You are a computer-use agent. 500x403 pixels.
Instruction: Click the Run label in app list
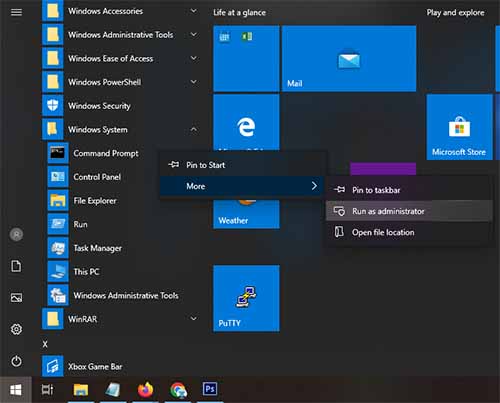[x=80, y=224]
